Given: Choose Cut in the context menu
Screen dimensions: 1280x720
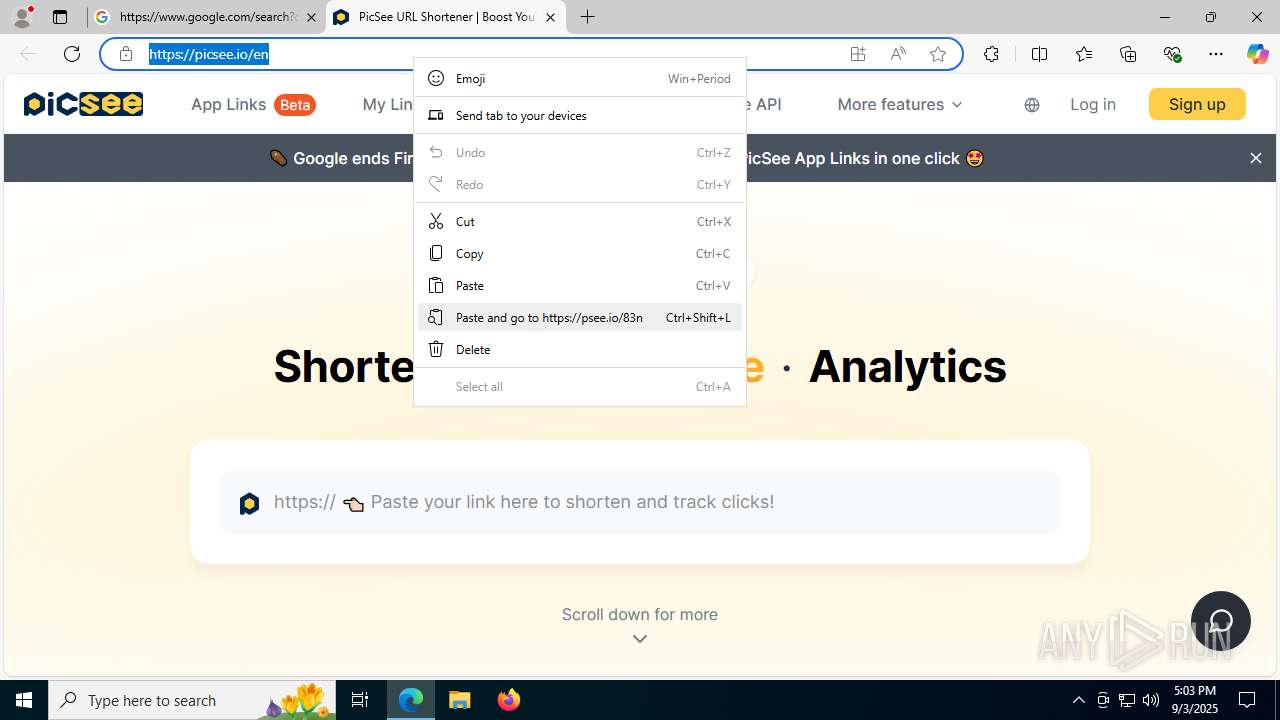Looking at the screenshot, I should tap(580, 221).
